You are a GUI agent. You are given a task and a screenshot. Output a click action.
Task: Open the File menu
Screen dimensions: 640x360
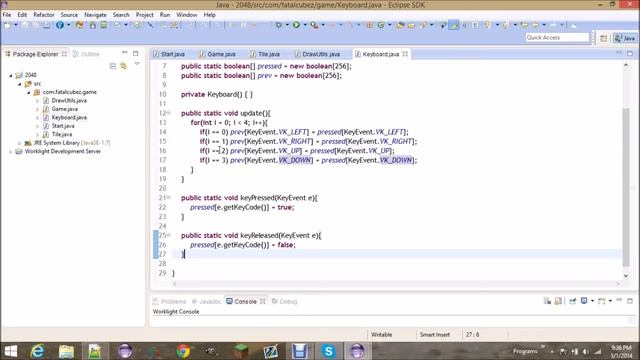(x=7, y=15)
